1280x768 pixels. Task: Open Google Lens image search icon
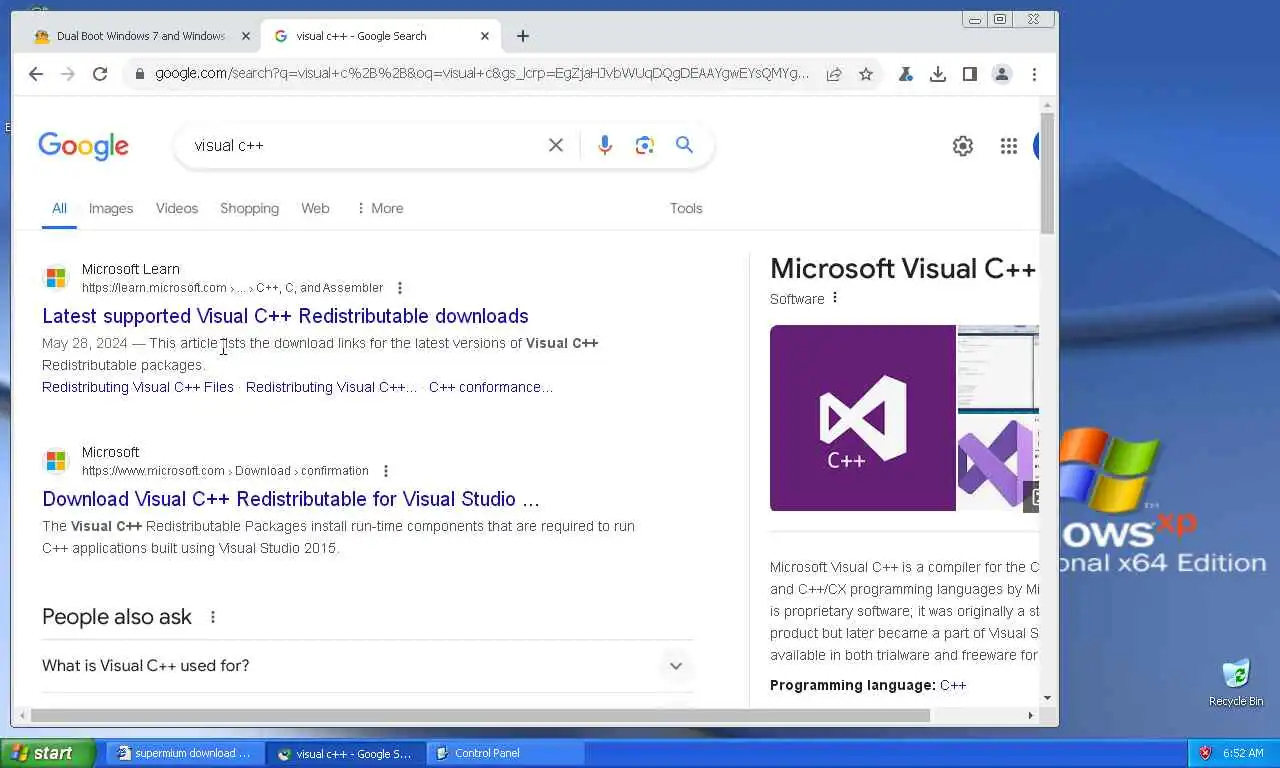point(645,145)
